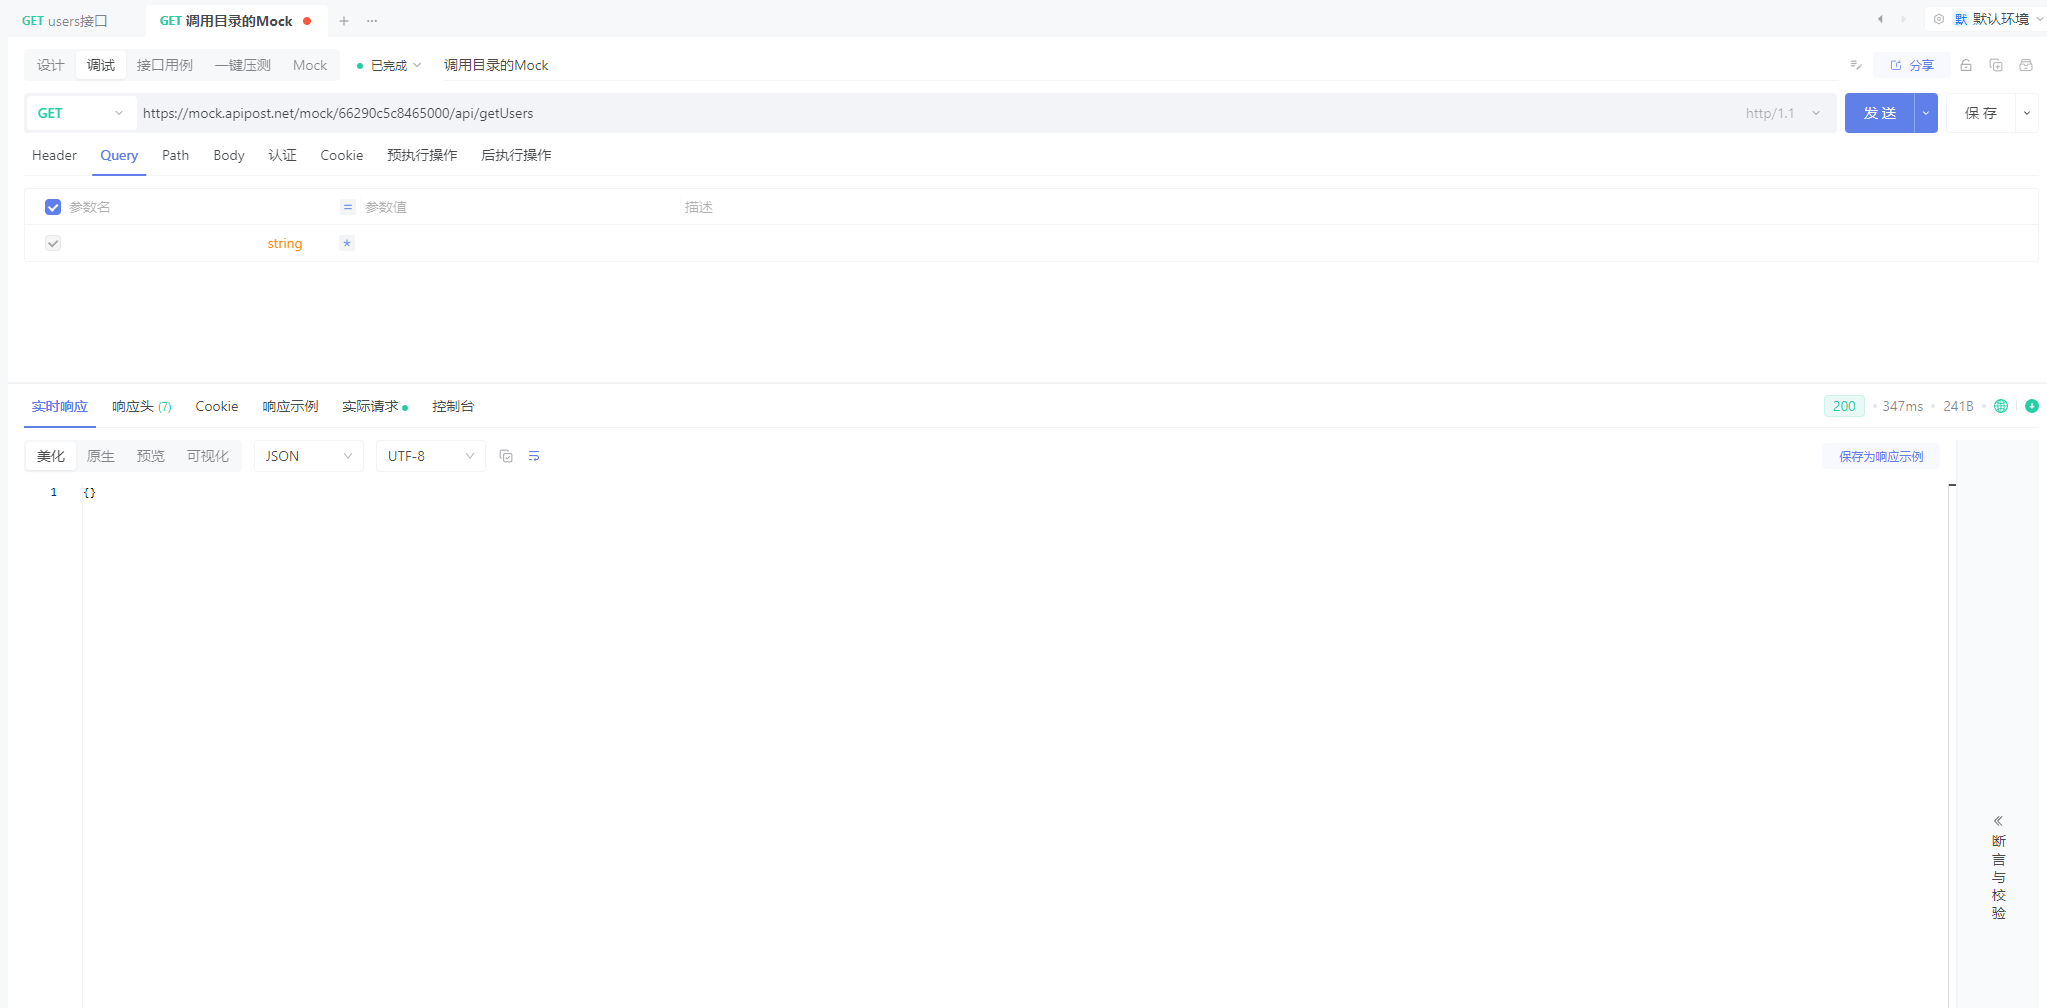The height and width of the screenshot is (1008, 2047).
Task: Open the 控制台 console tab
Action: pyautogui.click(x=453, y=406)
